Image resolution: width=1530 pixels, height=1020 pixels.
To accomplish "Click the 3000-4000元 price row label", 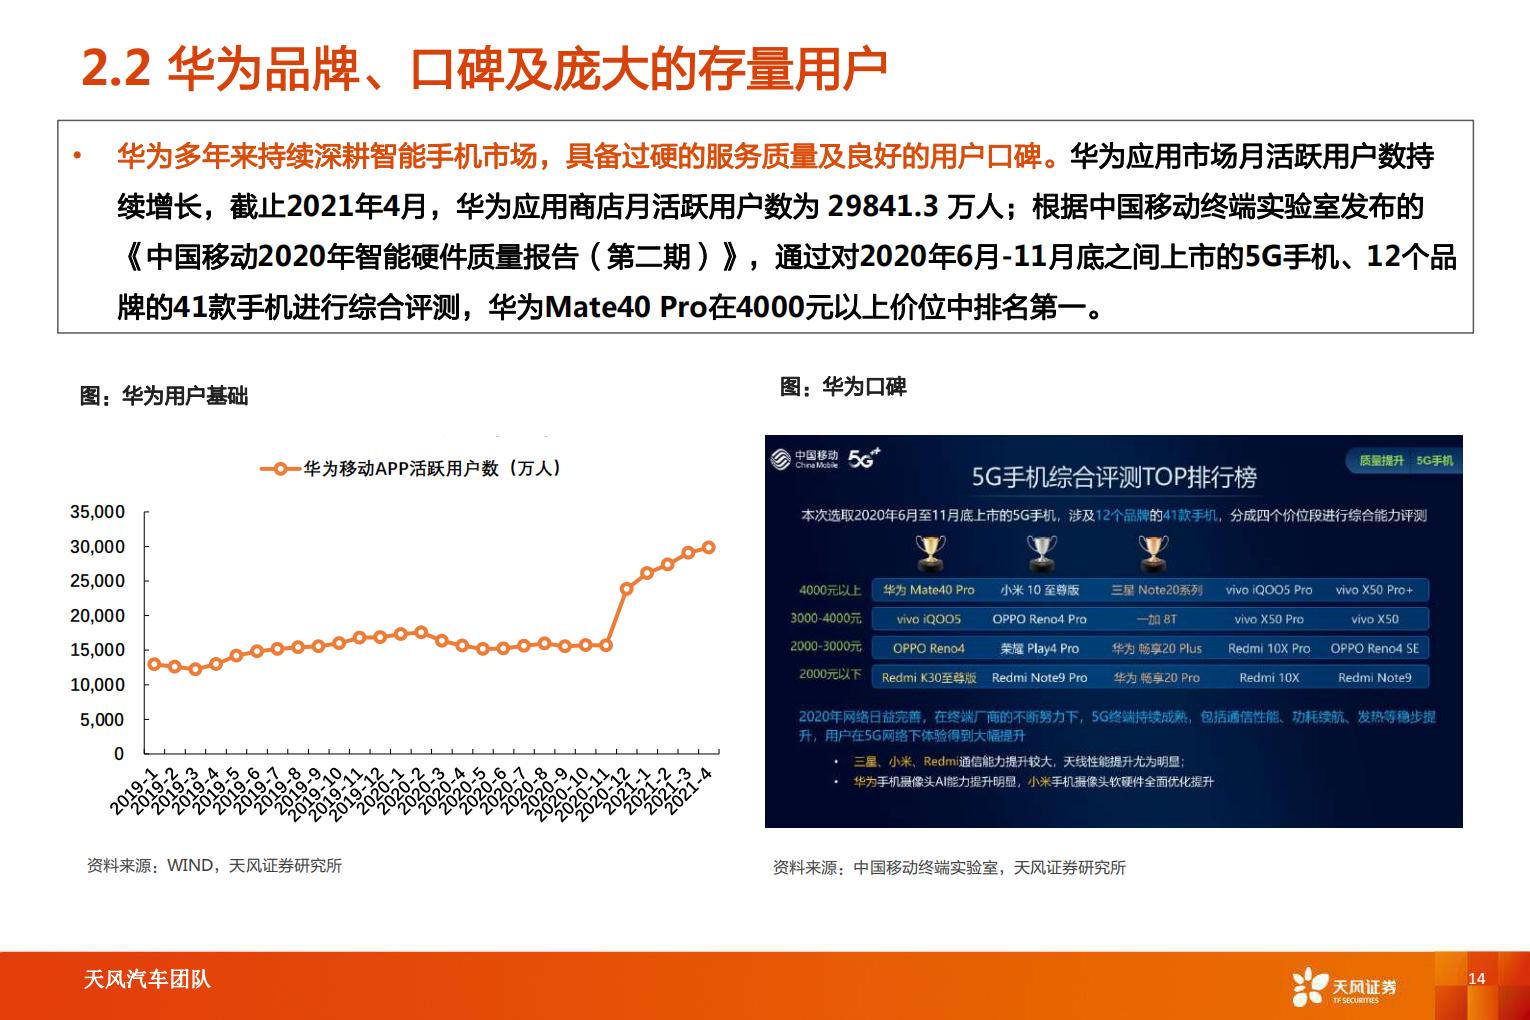I will click(826, 618).
